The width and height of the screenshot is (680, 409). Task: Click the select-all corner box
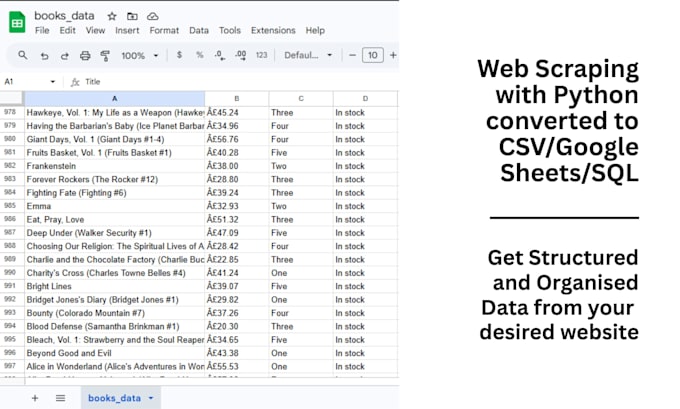12,99
